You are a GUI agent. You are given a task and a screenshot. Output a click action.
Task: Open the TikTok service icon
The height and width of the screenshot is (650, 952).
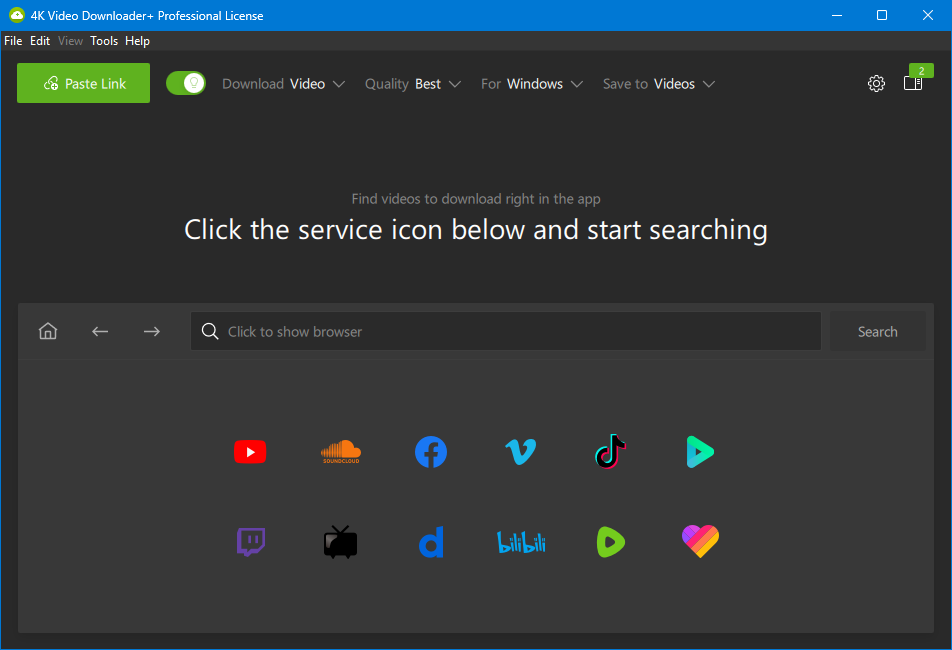click(611, 452)
